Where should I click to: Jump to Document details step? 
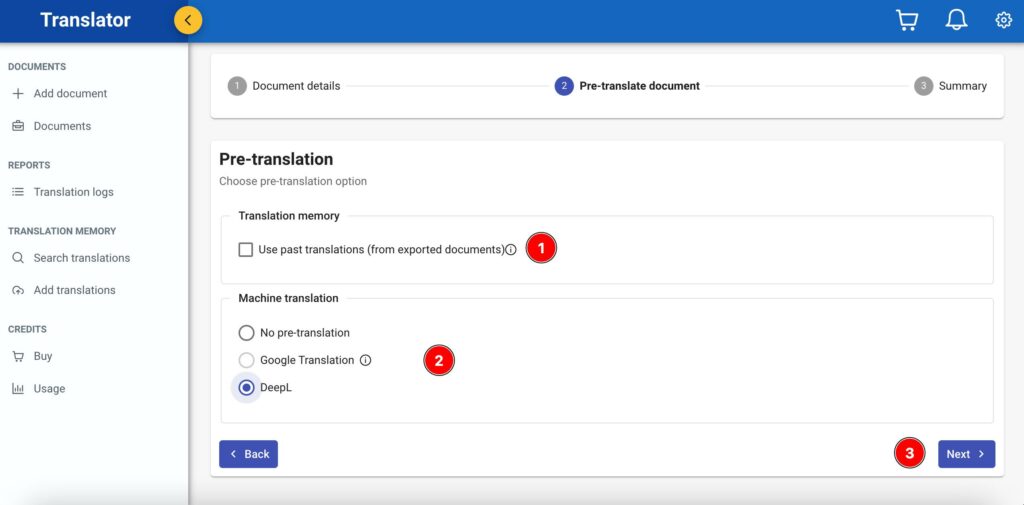pos(284,86)
